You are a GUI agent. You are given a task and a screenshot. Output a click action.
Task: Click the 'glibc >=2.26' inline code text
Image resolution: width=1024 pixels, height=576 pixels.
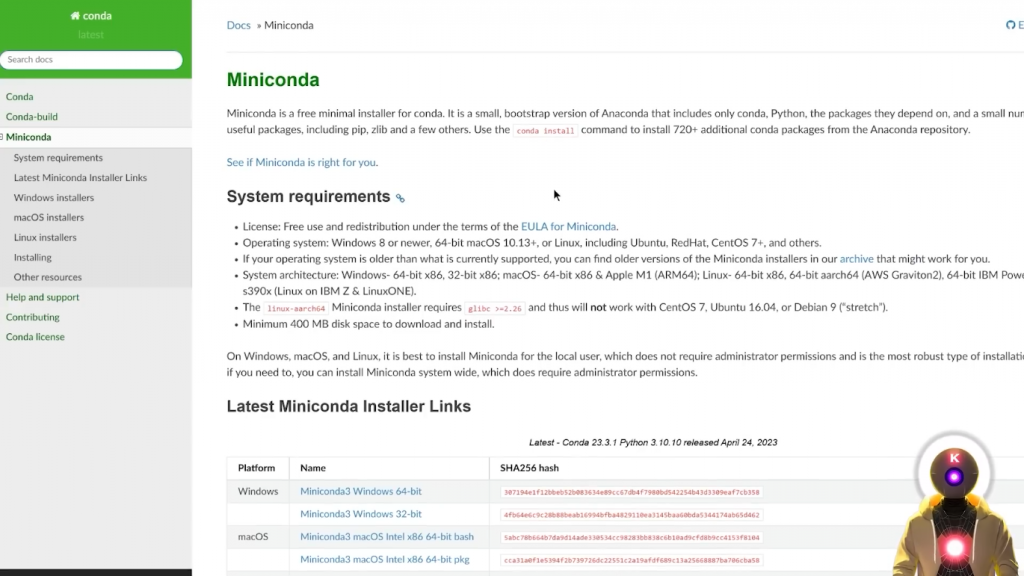coord(495,308)
